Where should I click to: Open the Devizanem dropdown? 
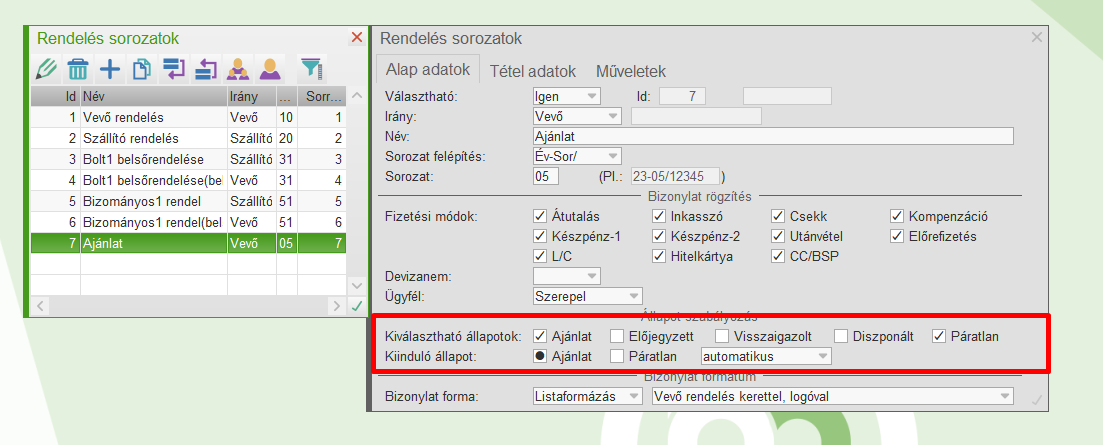[x=567, y=276]
